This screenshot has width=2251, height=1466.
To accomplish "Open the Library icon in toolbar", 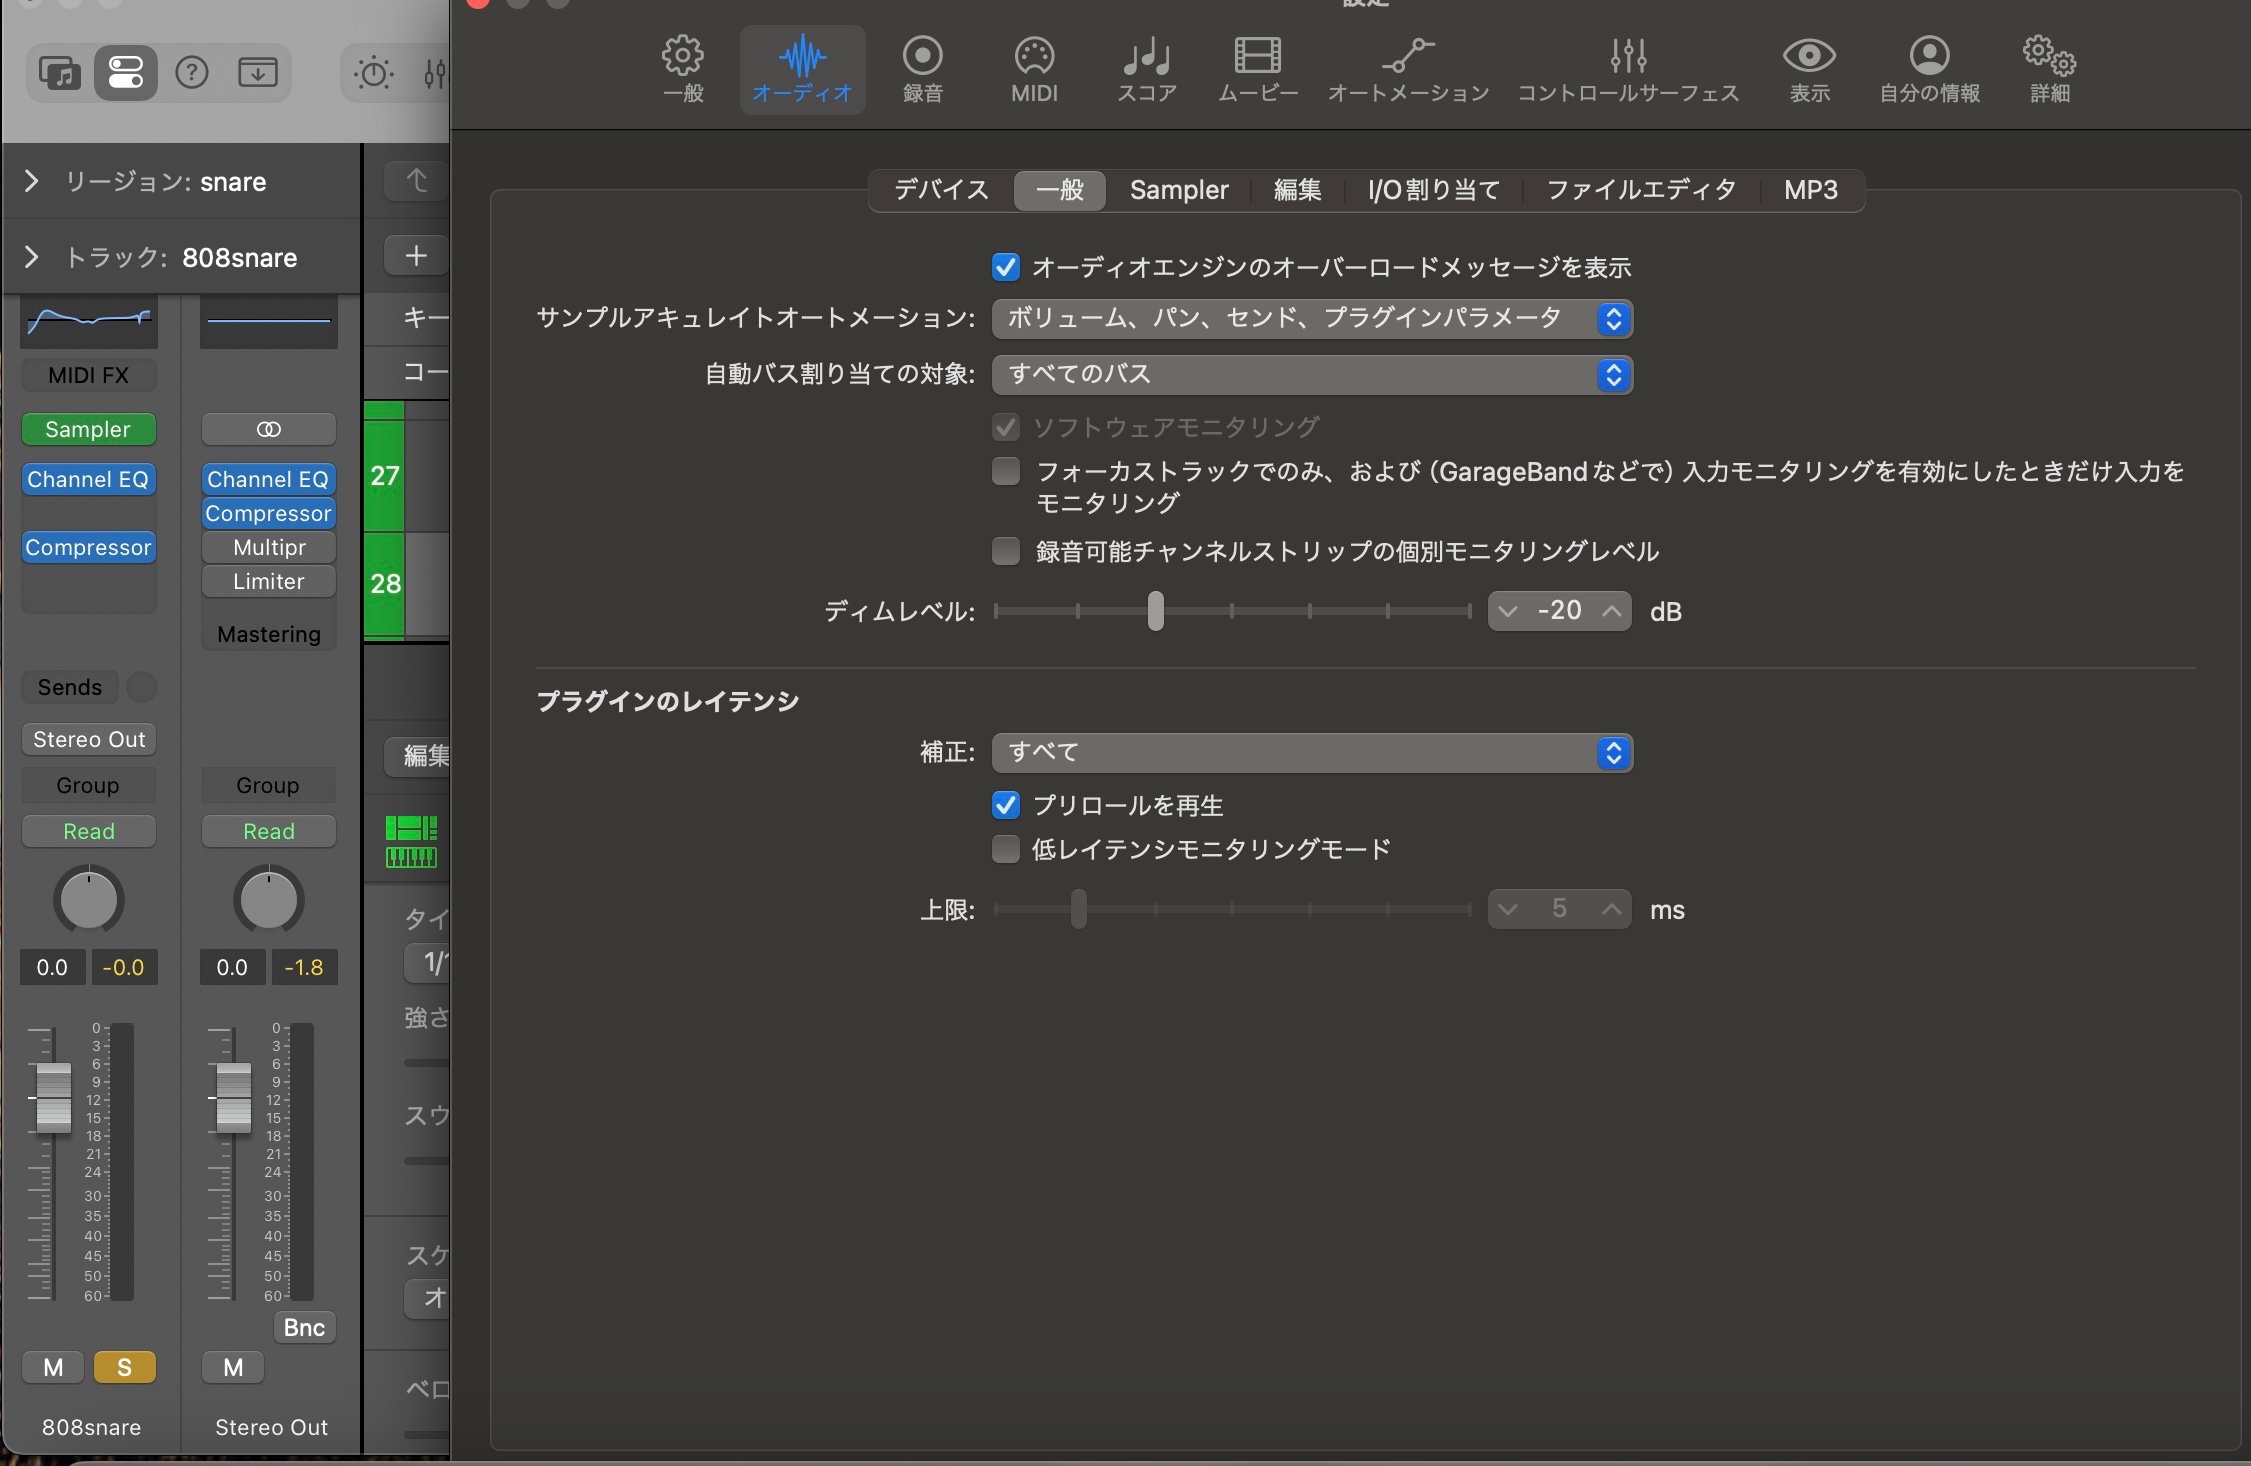I will tap(59, 73).
